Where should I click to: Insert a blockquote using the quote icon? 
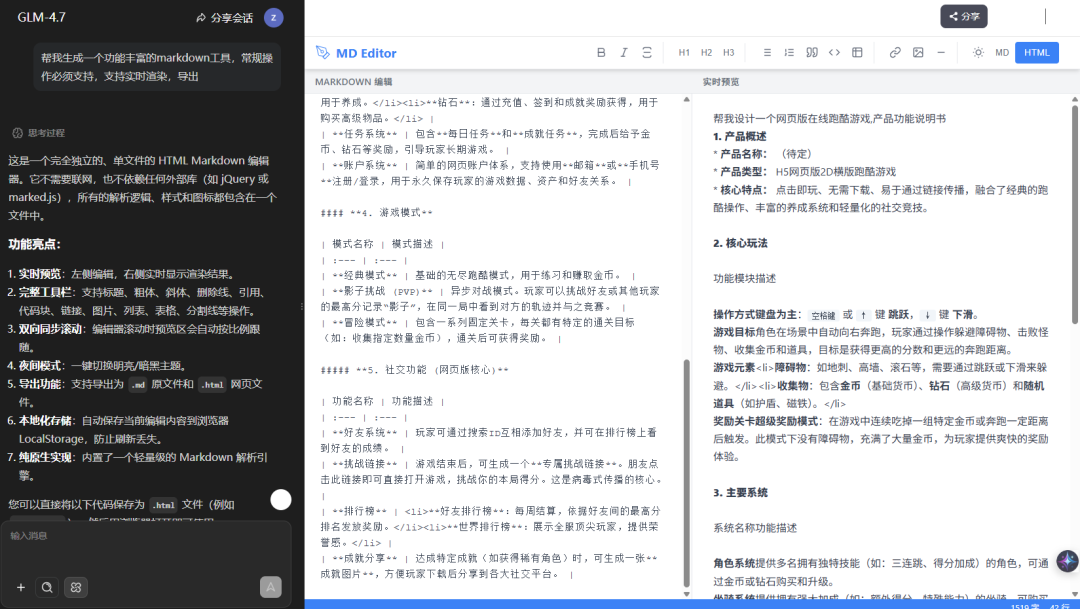(x=812, y=53)
